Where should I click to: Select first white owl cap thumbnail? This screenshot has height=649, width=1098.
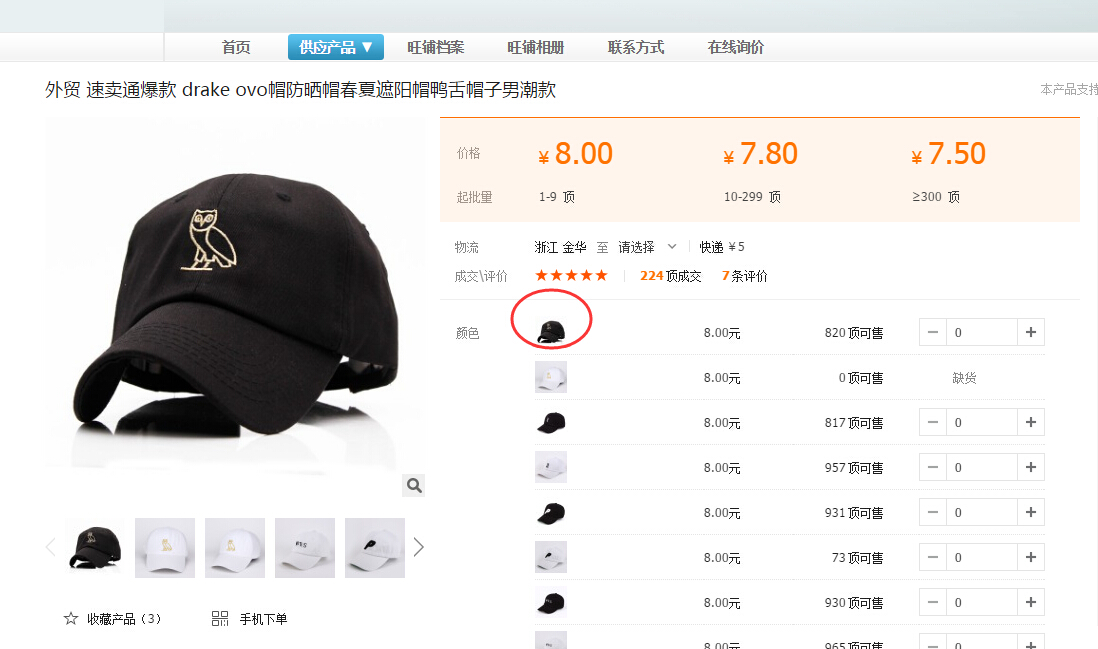click(165, 547)
